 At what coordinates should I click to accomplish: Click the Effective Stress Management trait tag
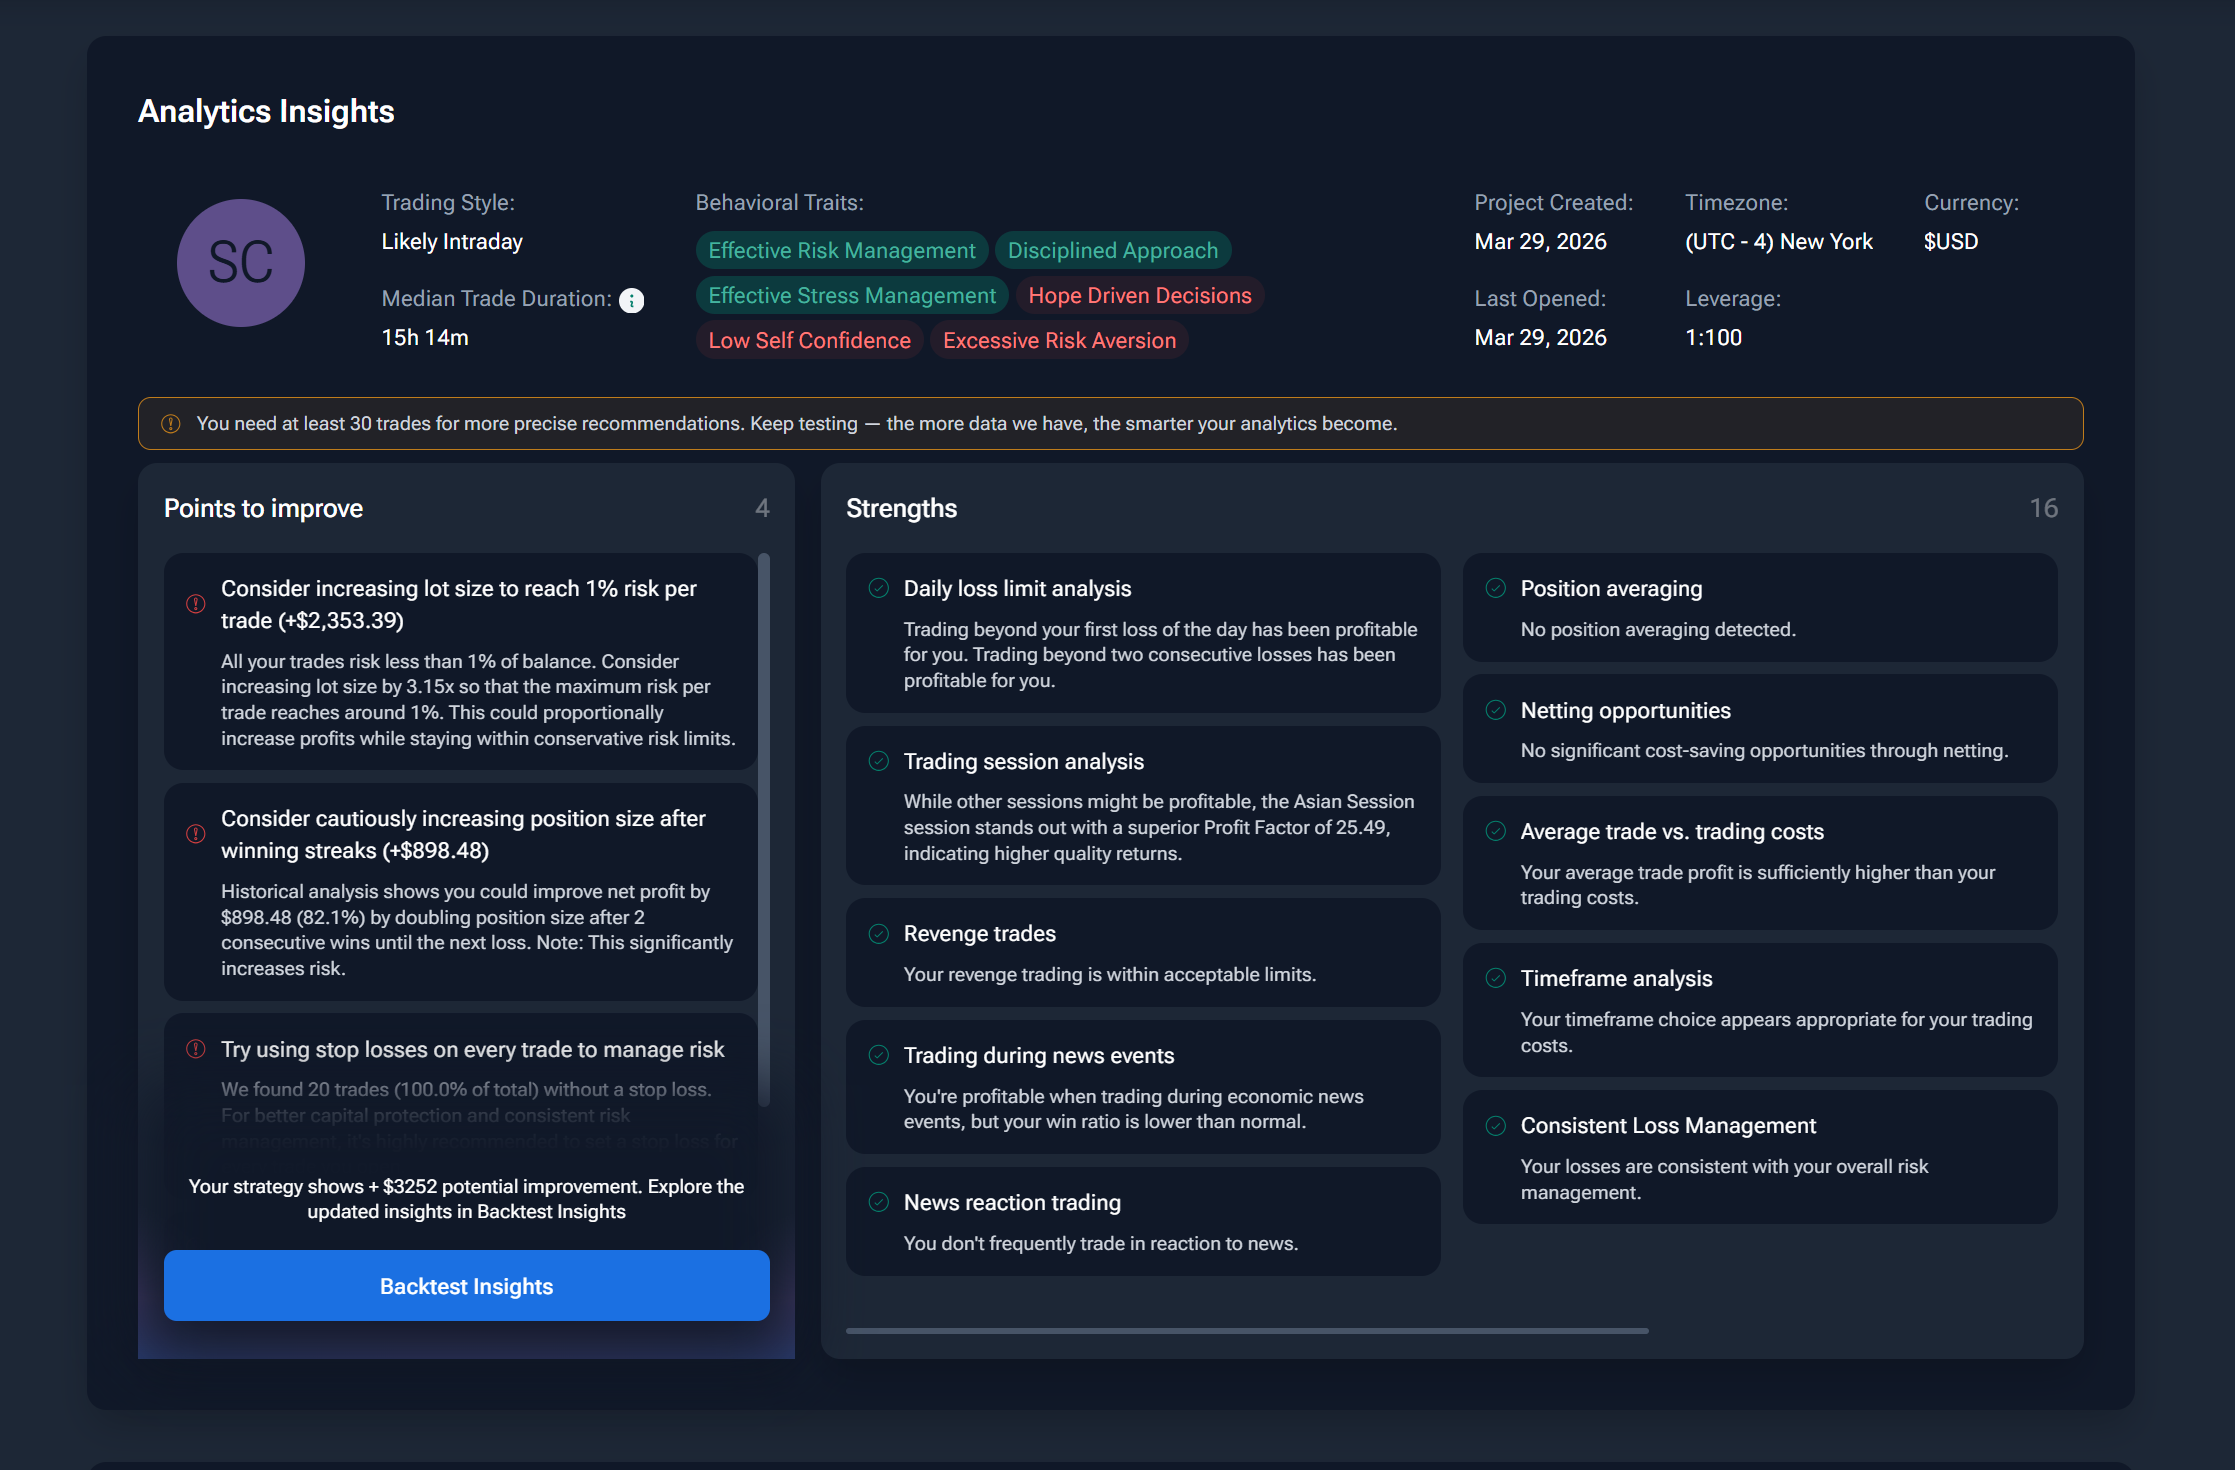click(852, 295)
